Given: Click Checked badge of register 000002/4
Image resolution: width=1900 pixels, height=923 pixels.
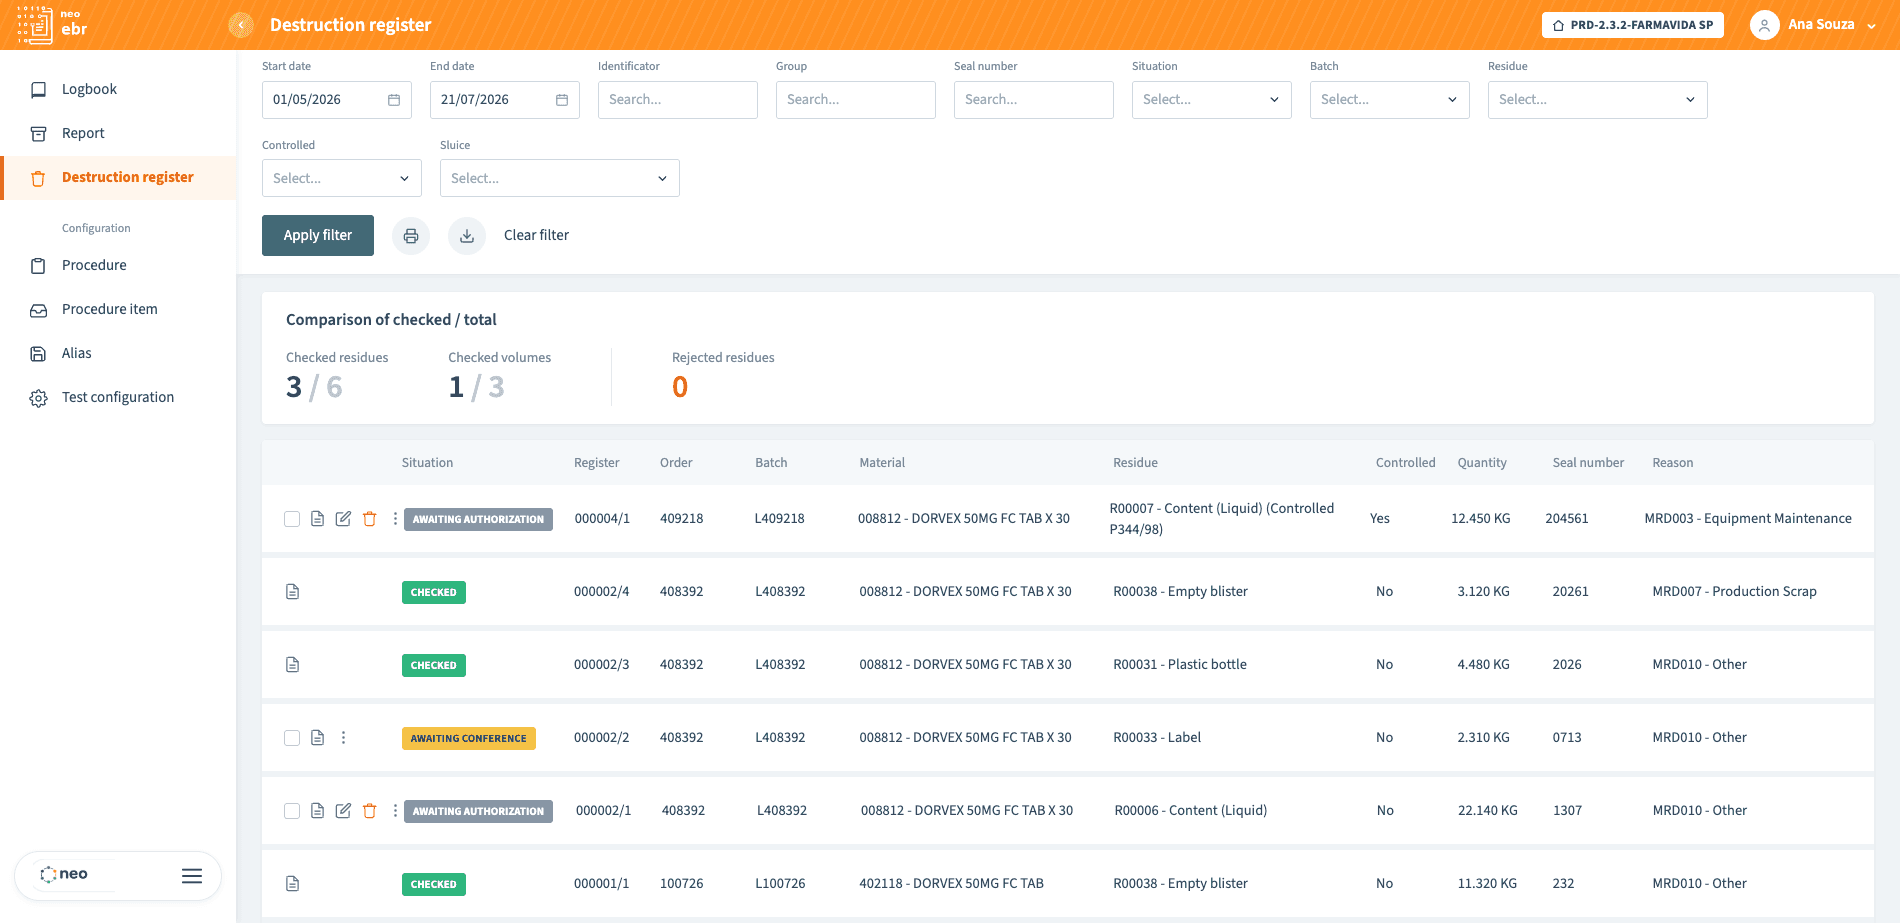Looking at the screenshot, I should pos(434,592).
